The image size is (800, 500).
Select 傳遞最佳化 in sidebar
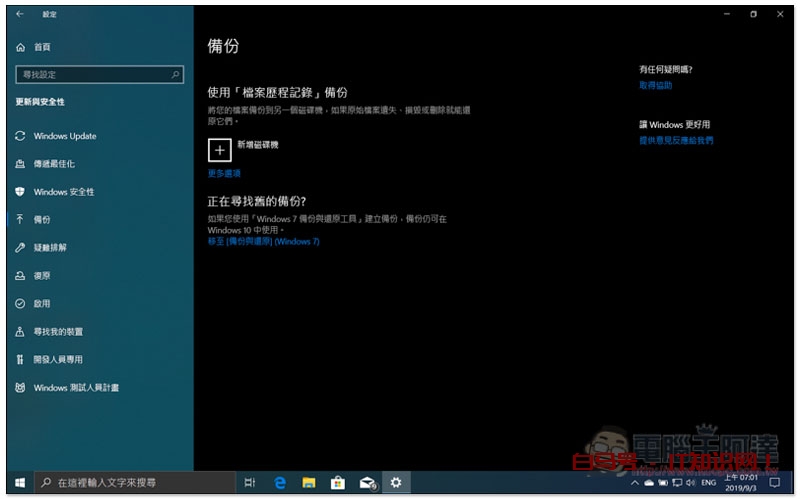click(x=54, y=164)
